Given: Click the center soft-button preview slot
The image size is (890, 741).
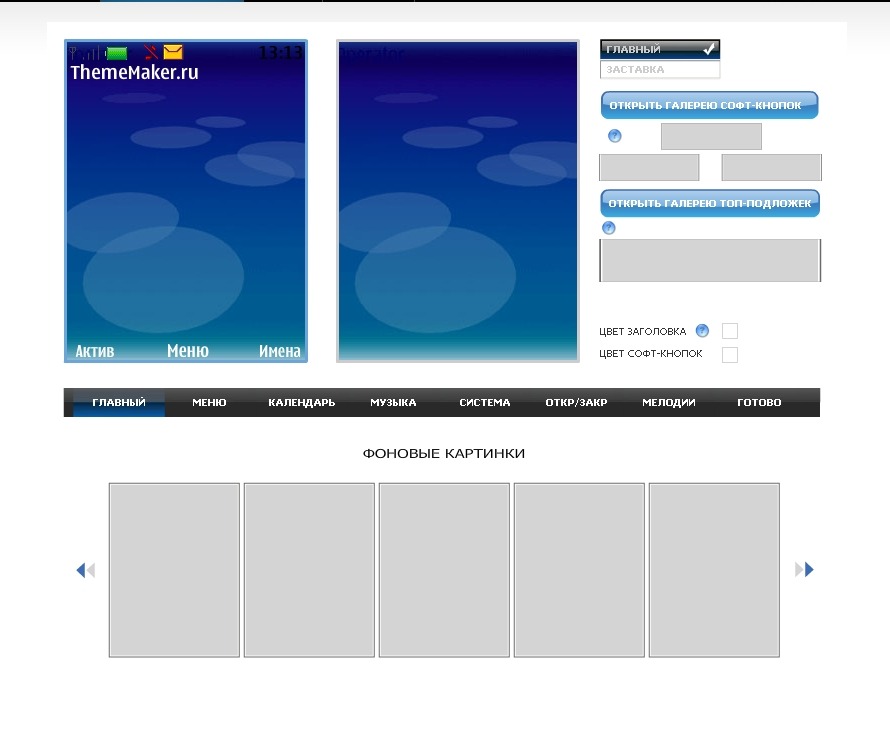Looking at the screenshot, I should pos(711,136).
